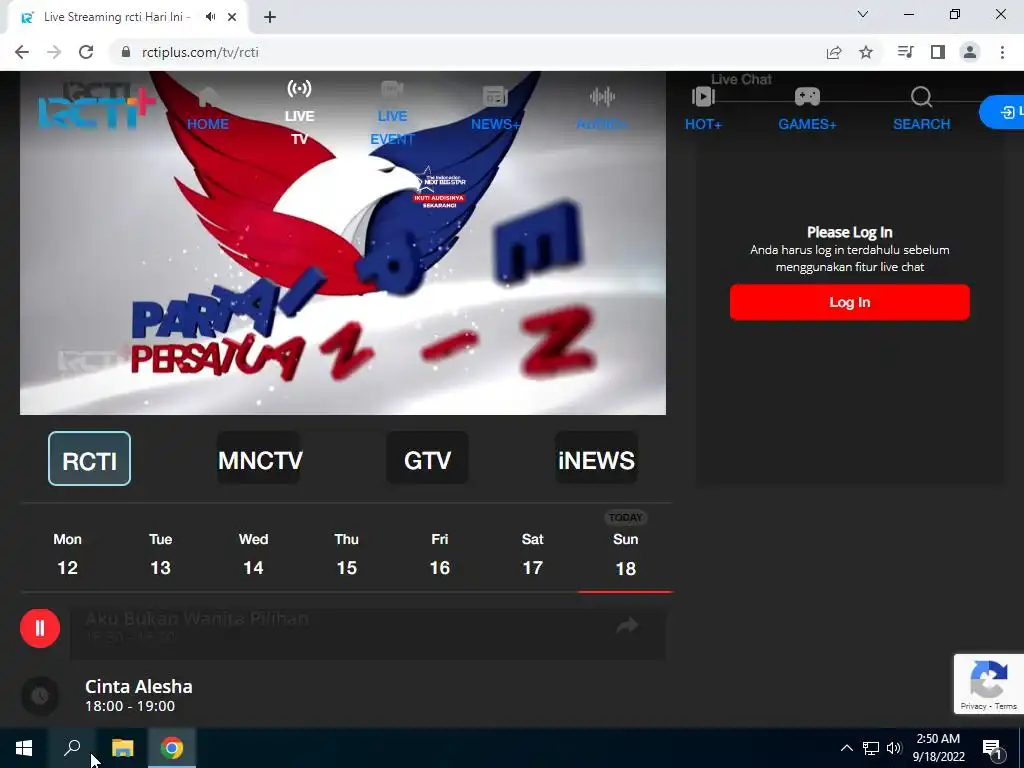The width and height of the screenshot is (1024, 768).
Task: Switch to the iNEWS channel
Action: tap(596, 459)
